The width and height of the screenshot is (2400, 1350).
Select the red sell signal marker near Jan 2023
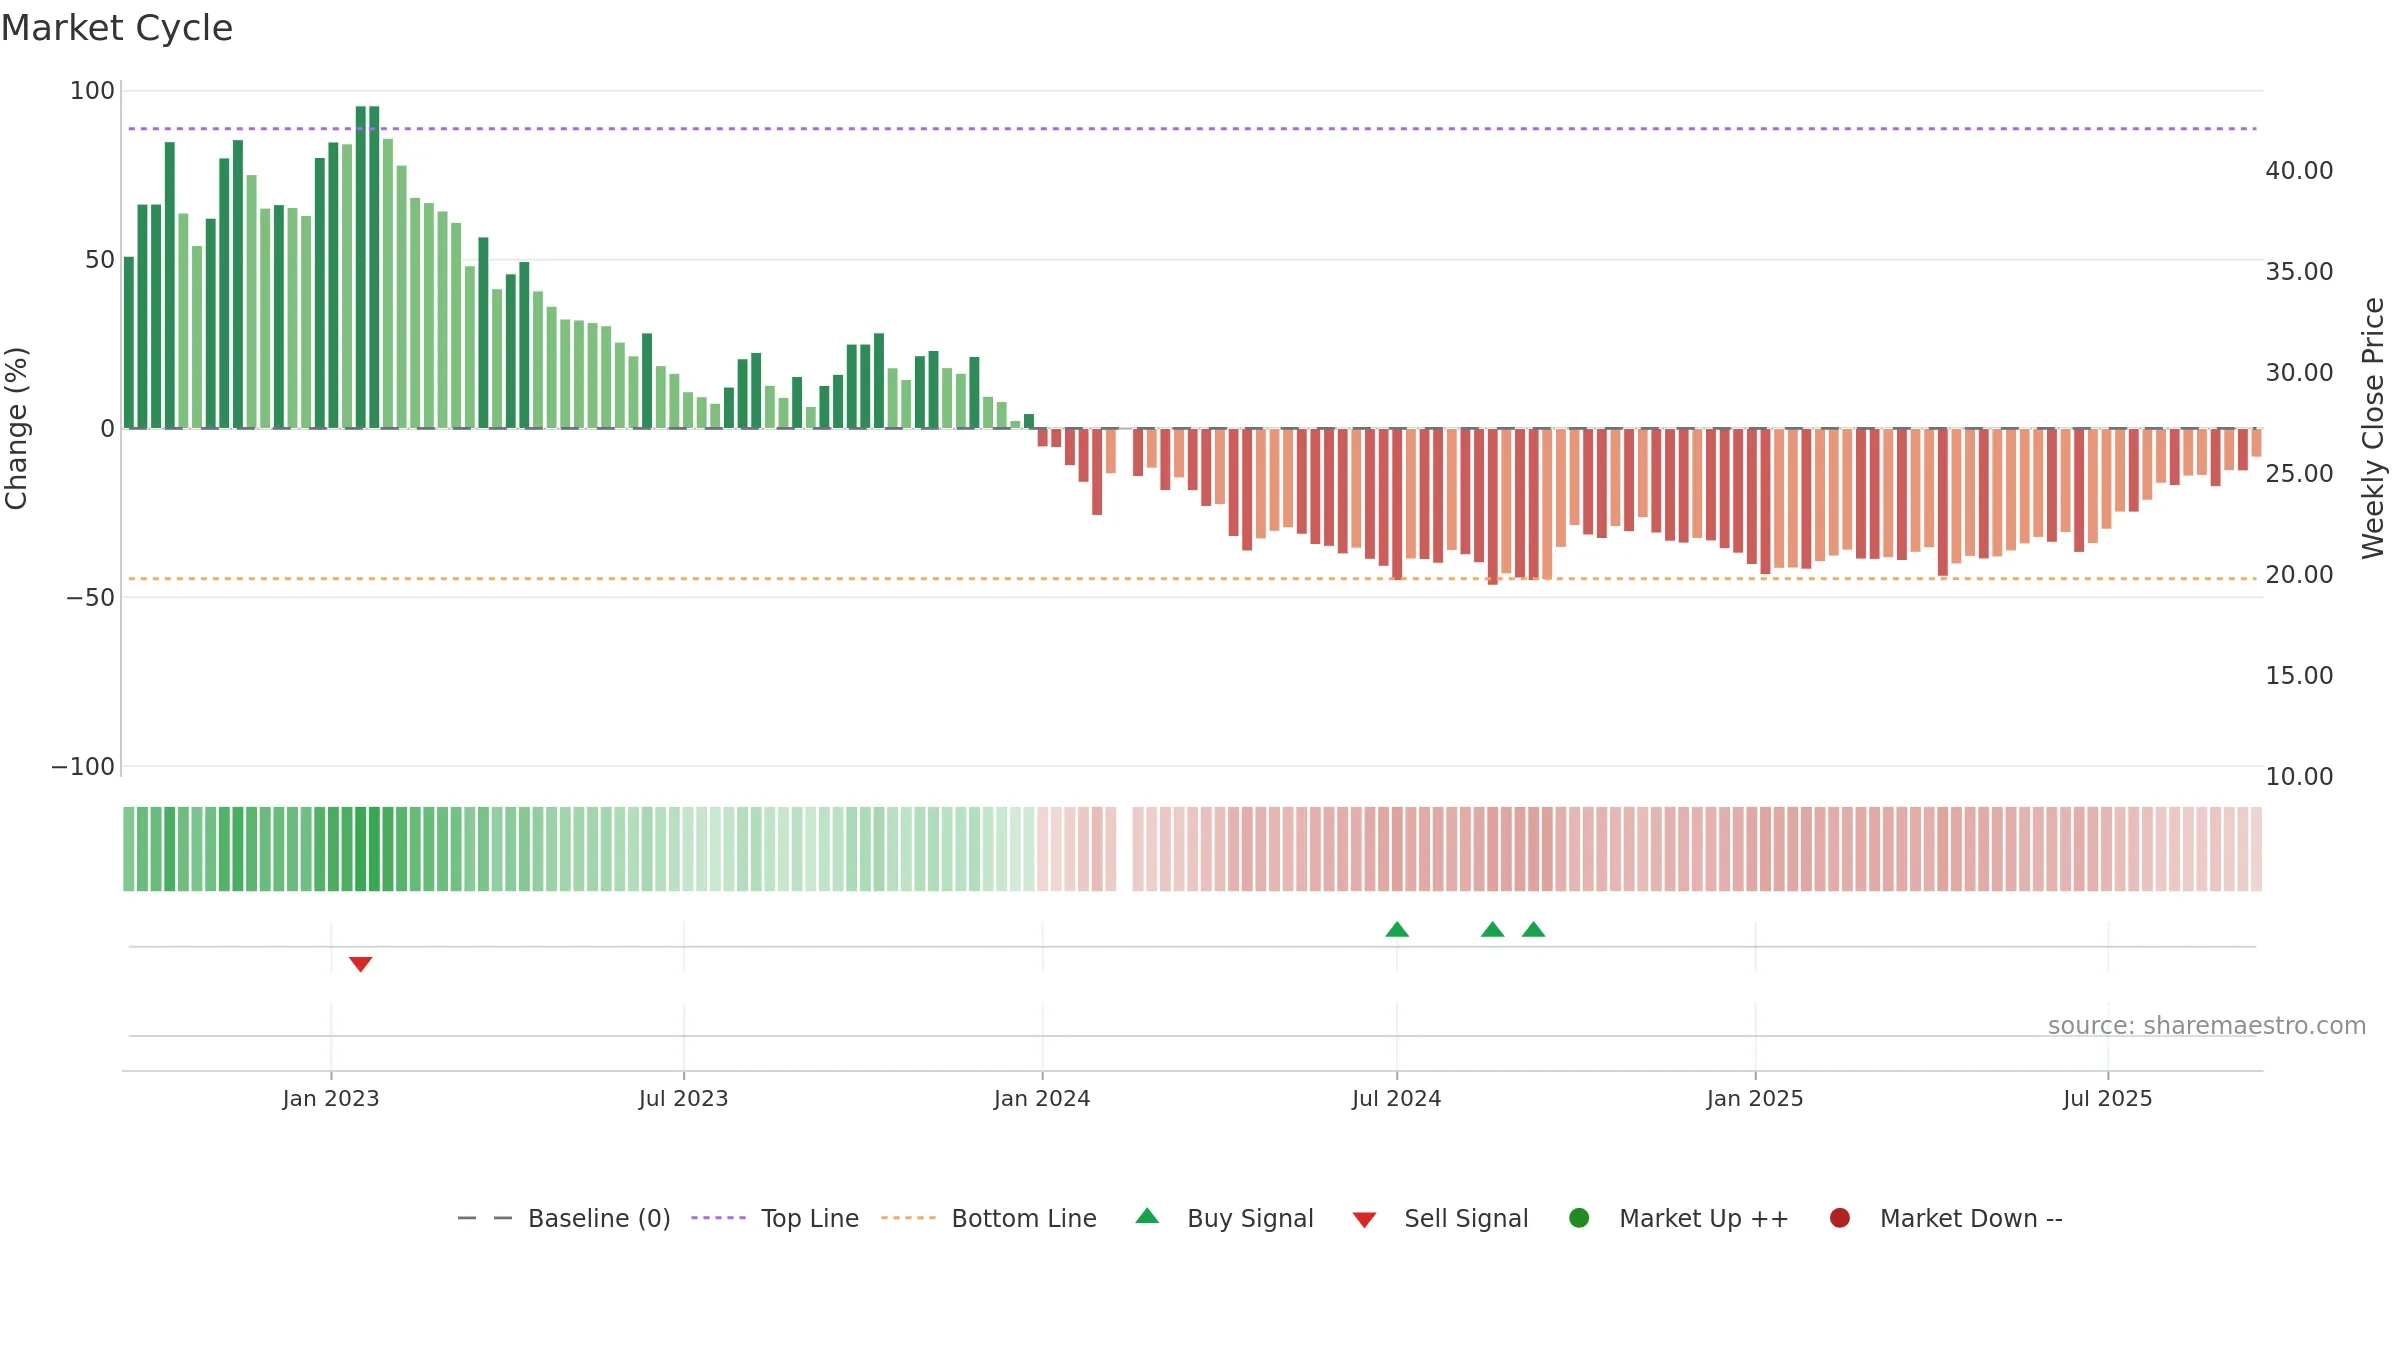(x=360, y=964)
